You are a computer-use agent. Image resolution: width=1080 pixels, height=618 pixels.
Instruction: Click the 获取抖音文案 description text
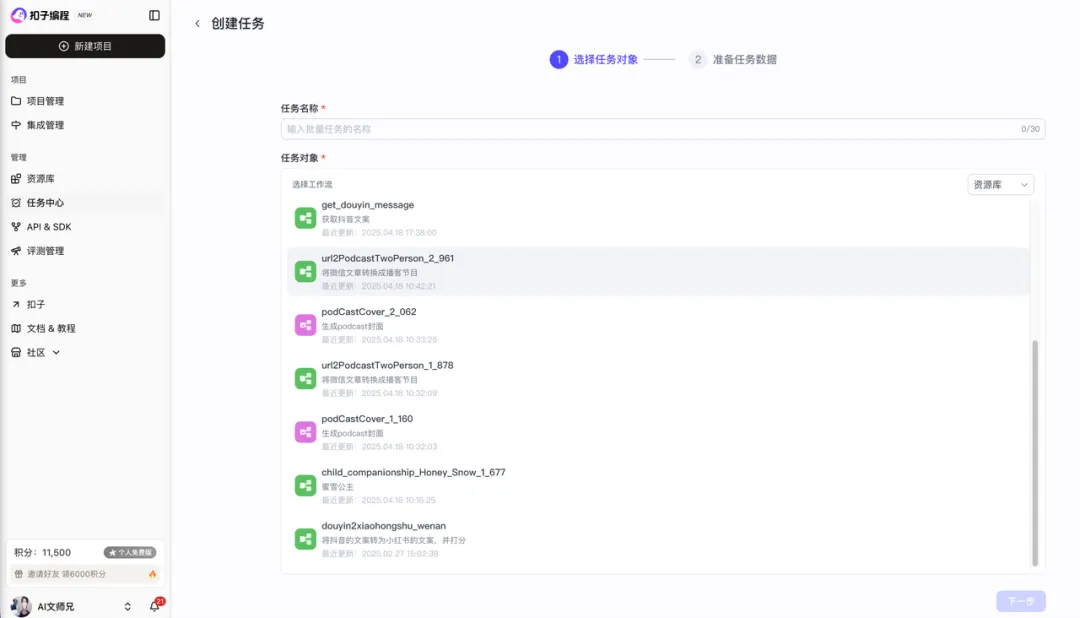pos(346,219)
